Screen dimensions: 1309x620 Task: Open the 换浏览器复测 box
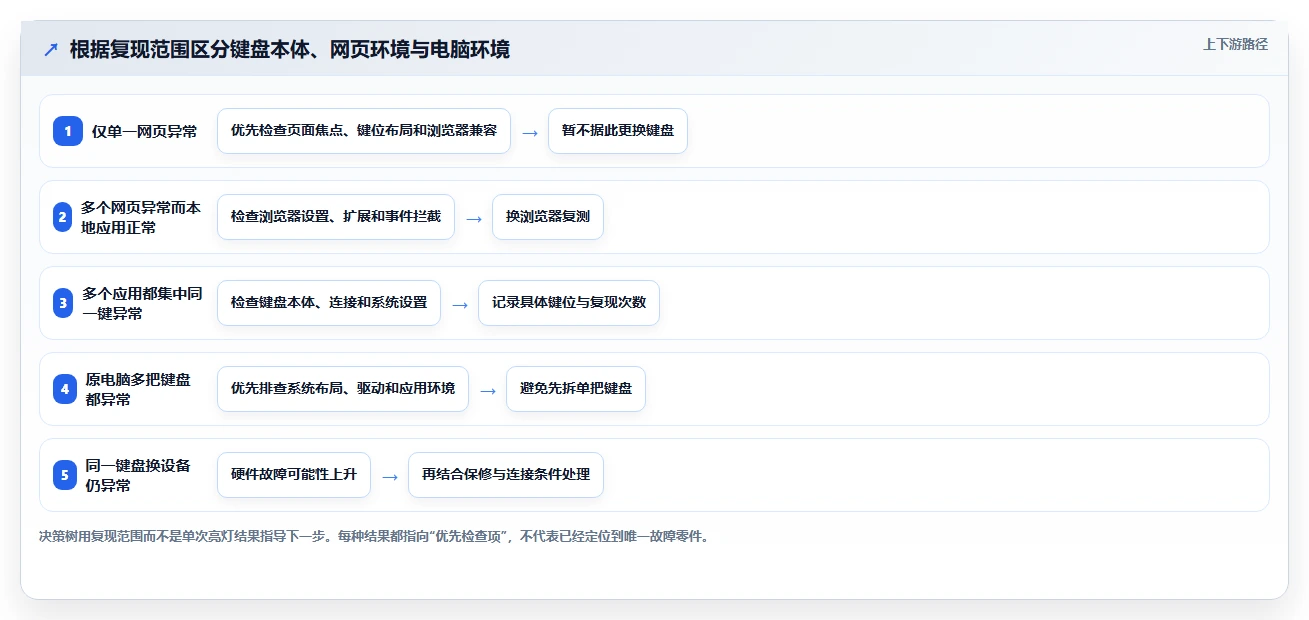(x=548, y=217)
